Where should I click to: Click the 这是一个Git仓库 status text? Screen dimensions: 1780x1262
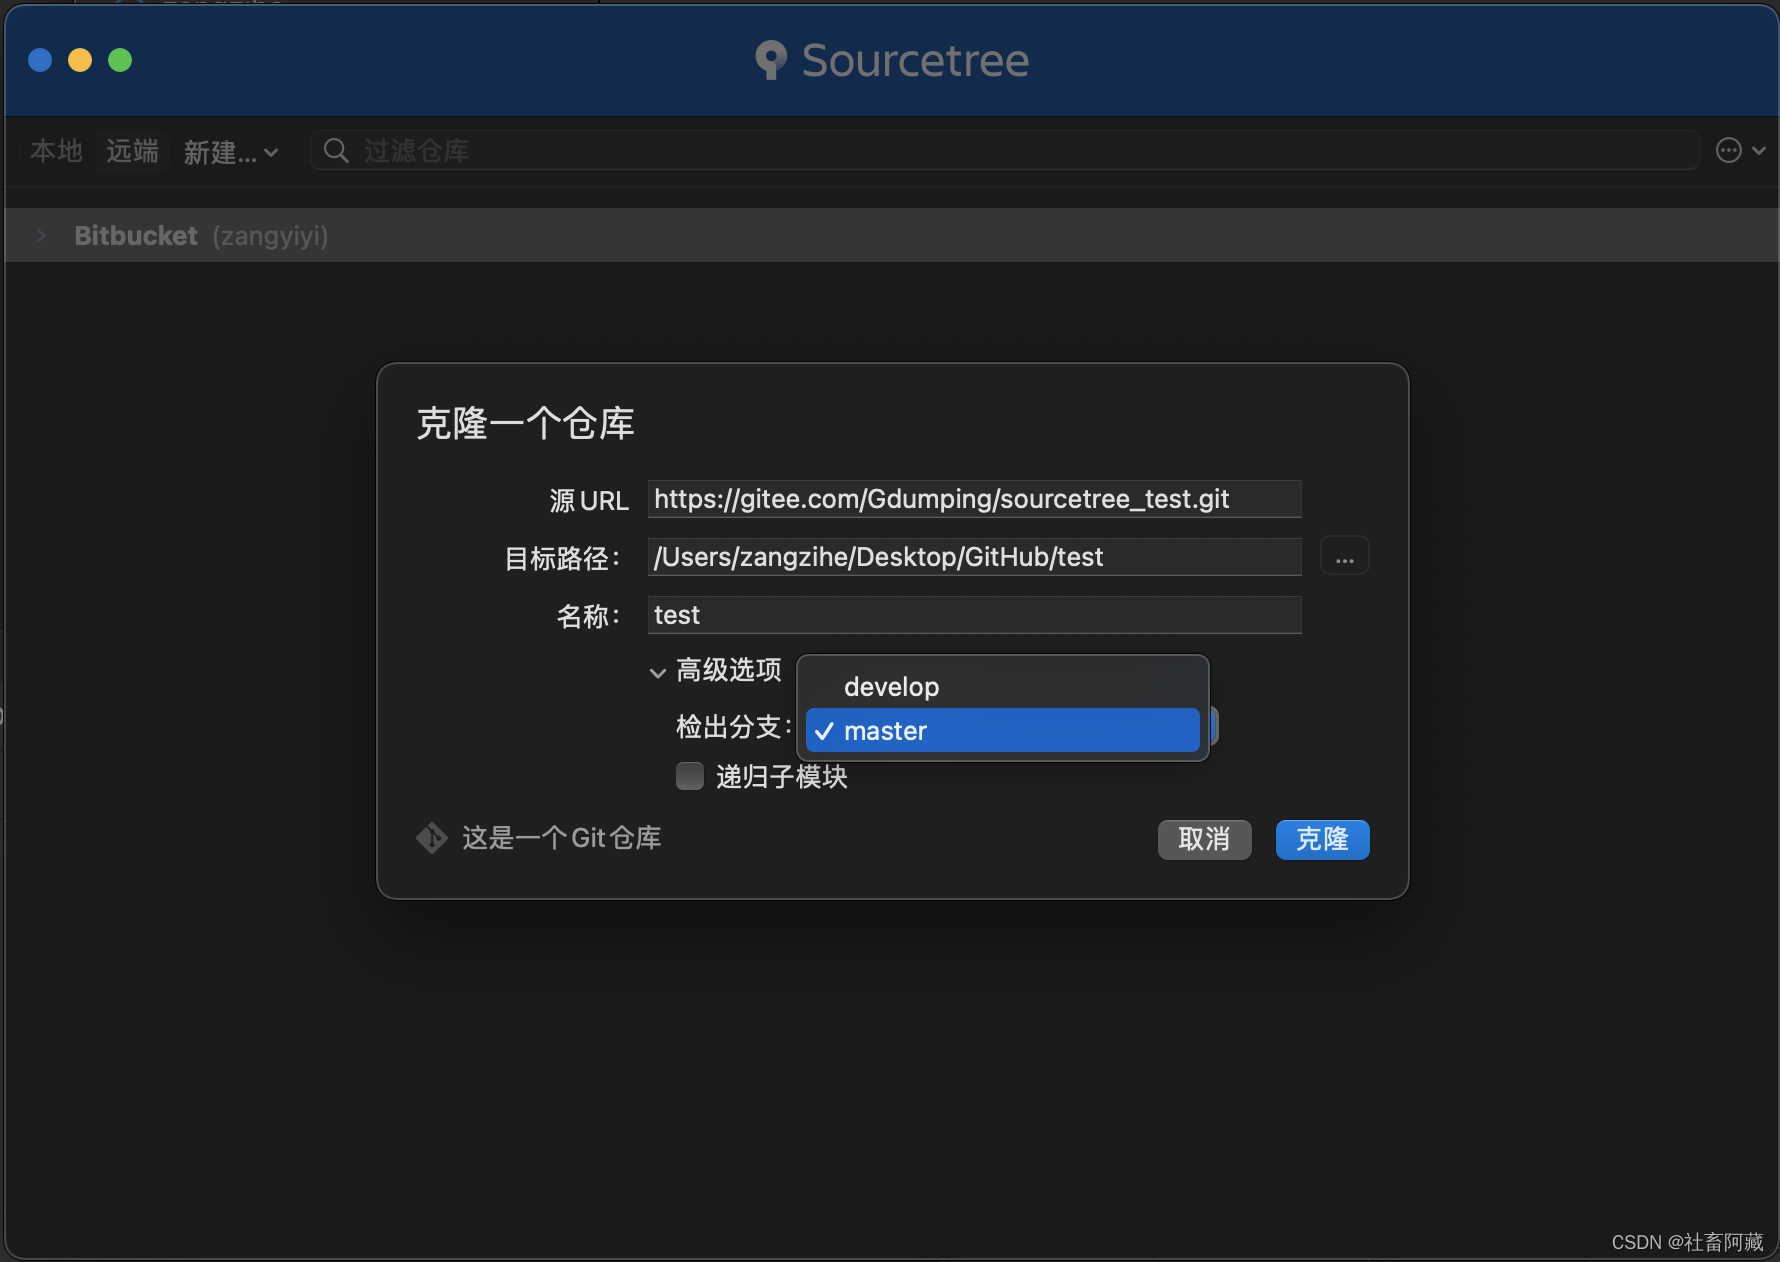(561, 838)
